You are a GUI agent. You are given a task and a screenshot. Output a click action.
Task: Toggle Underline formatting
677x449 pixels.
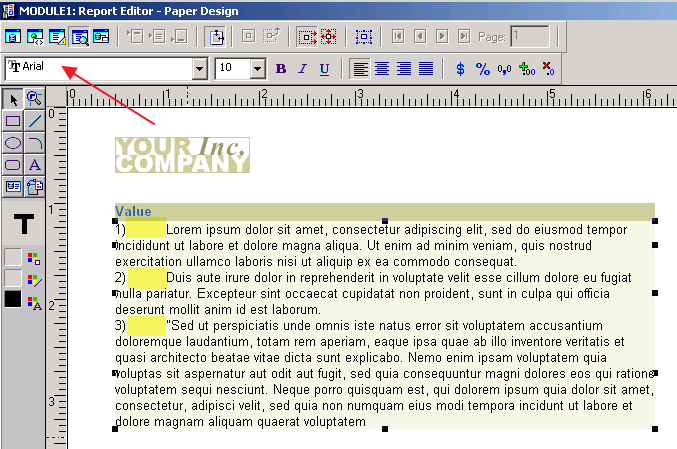[325, 69]
